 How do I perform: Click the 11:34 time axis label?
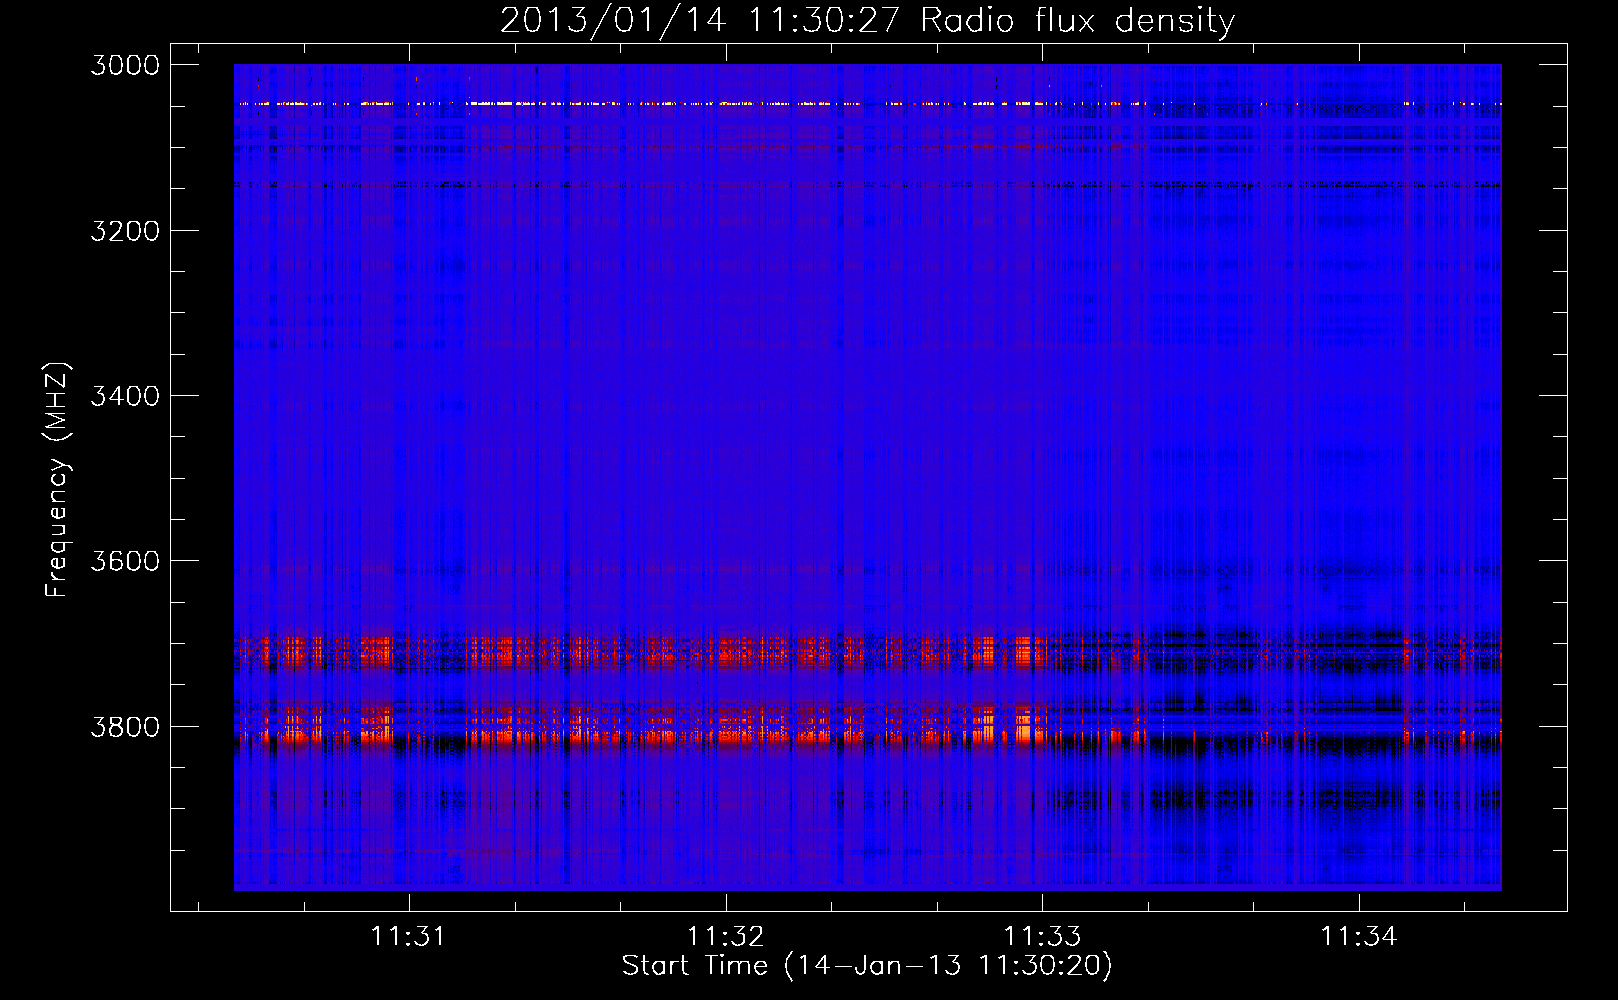pyautogui.click(x=1358, y=936)
